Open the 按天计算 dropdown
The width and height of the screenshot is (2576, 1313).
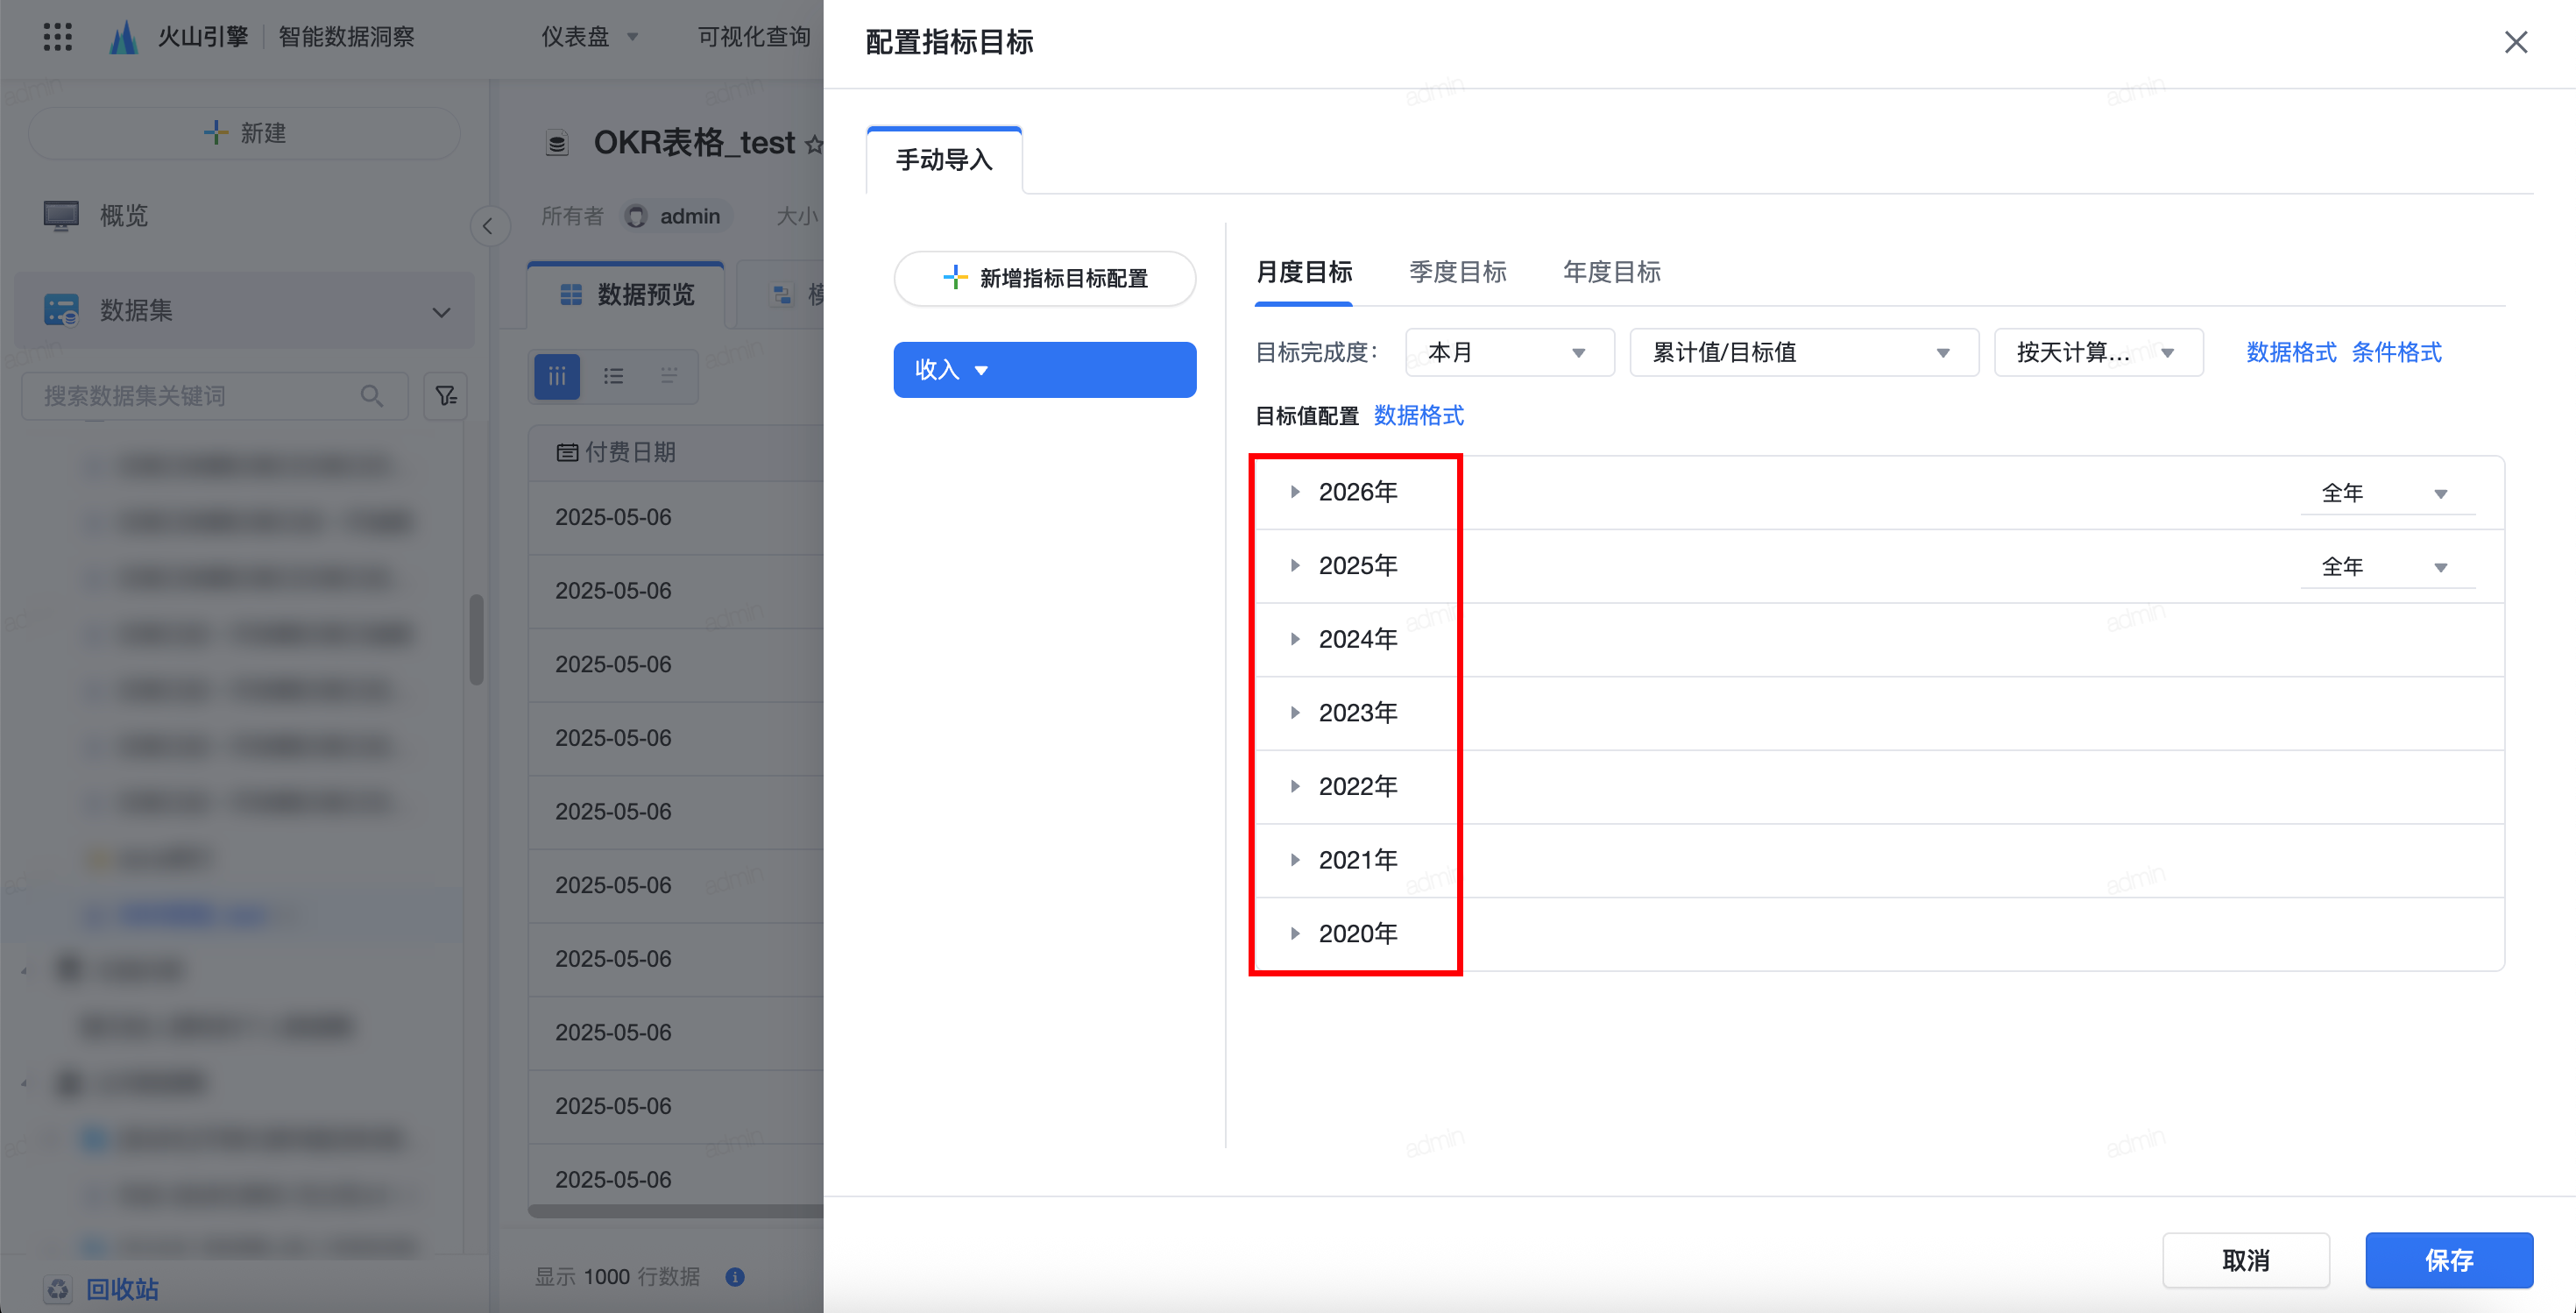[x=2098, y=352]
